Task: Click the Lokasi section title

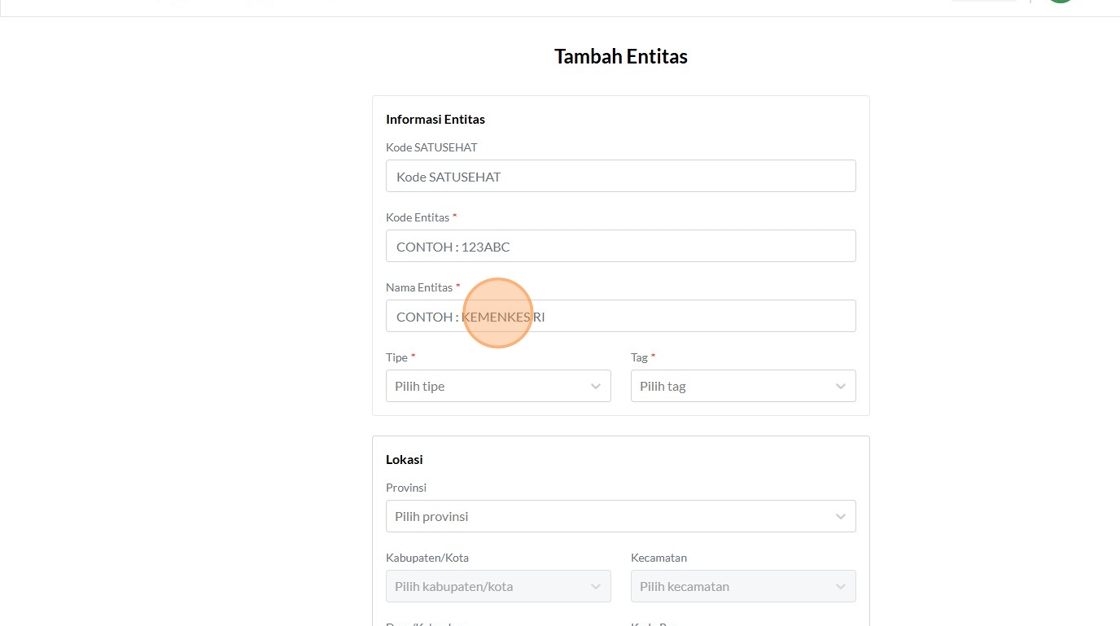Action: (404, 459)
